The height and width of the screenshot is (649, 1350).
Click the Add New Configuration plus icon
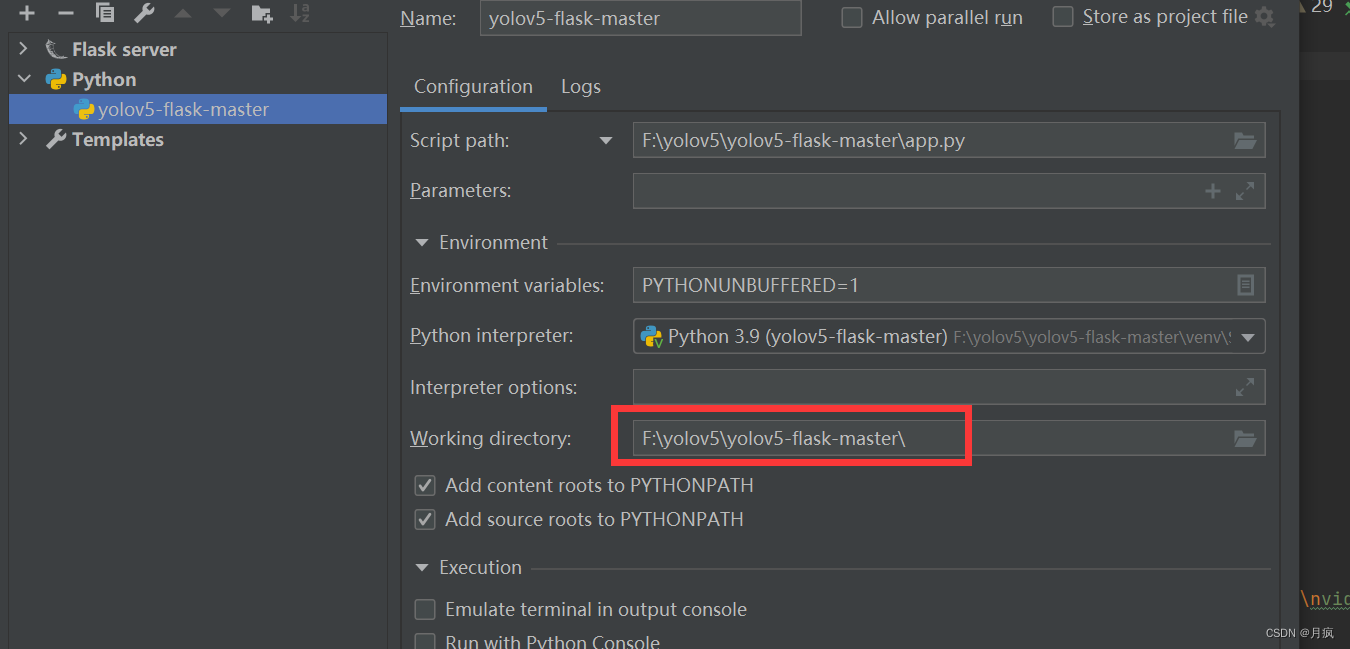pos(27,13)
